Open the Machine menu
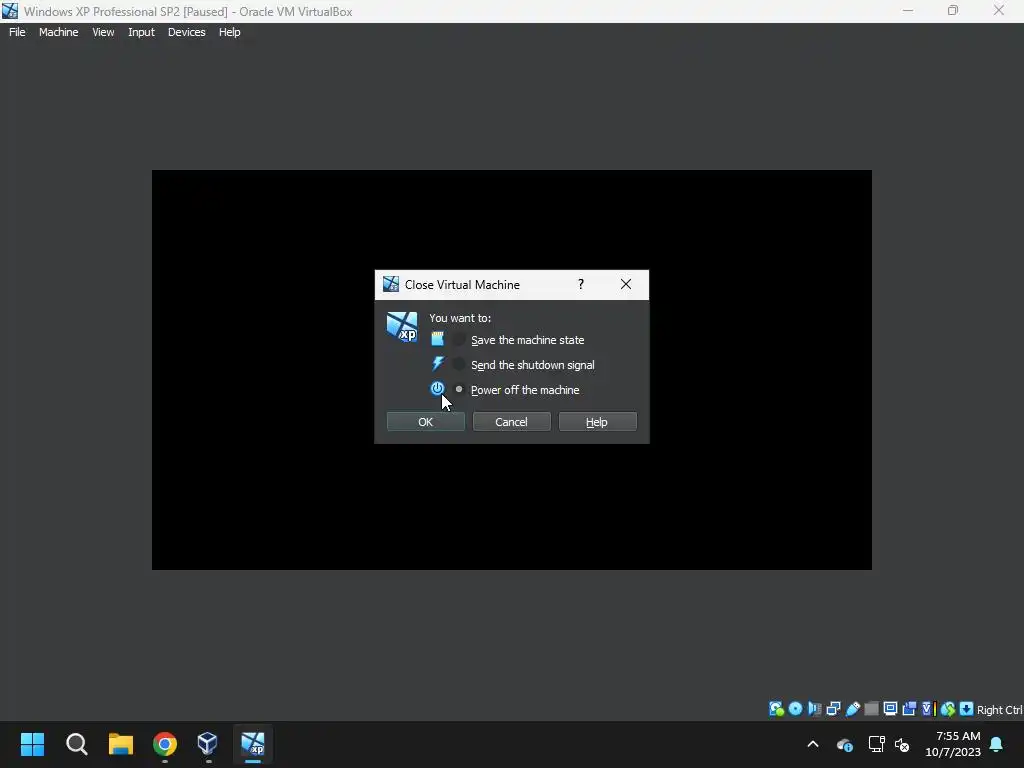The height and width of the screenshot is (768, 1024). point(58,32)
